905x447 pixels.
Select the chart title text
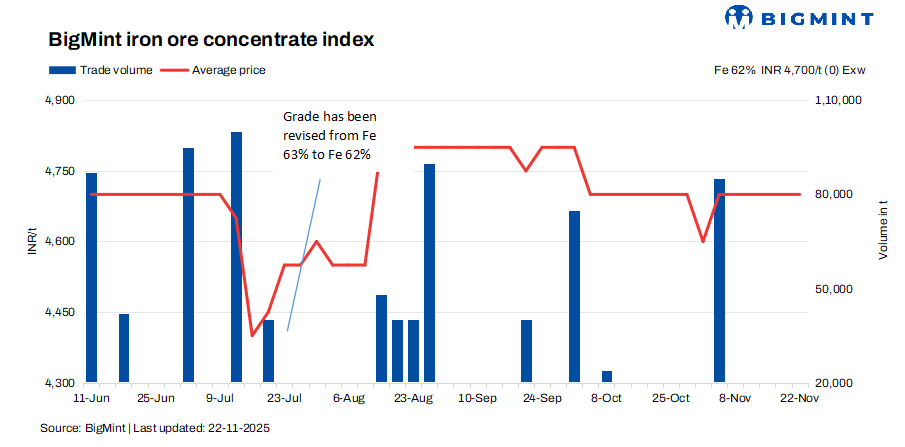211,40
